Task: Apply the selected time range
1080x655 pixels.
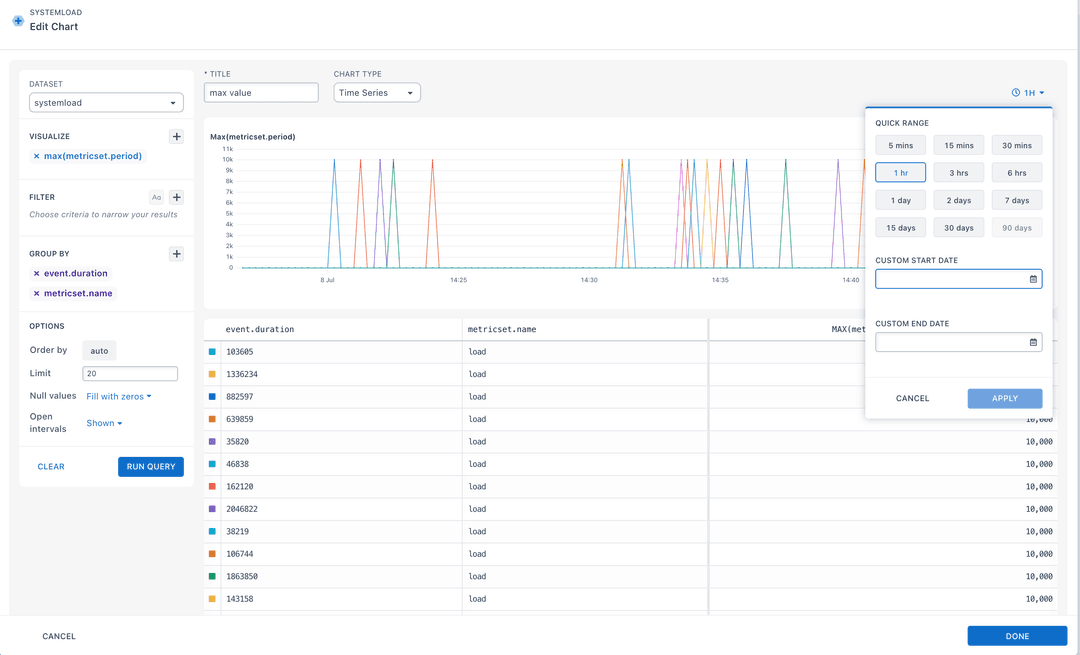Action: (1004, 398)
